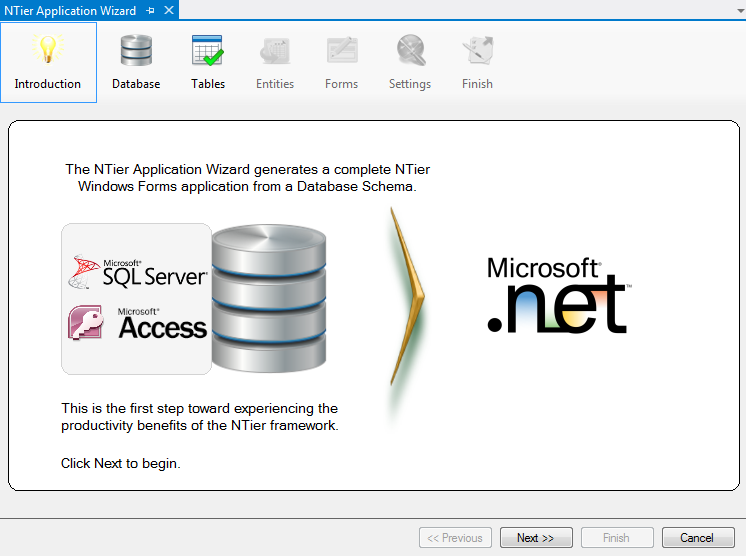
Task: Open the document tab list dropdown arrow
Action: pyautogui.click(x=740, y=11)
